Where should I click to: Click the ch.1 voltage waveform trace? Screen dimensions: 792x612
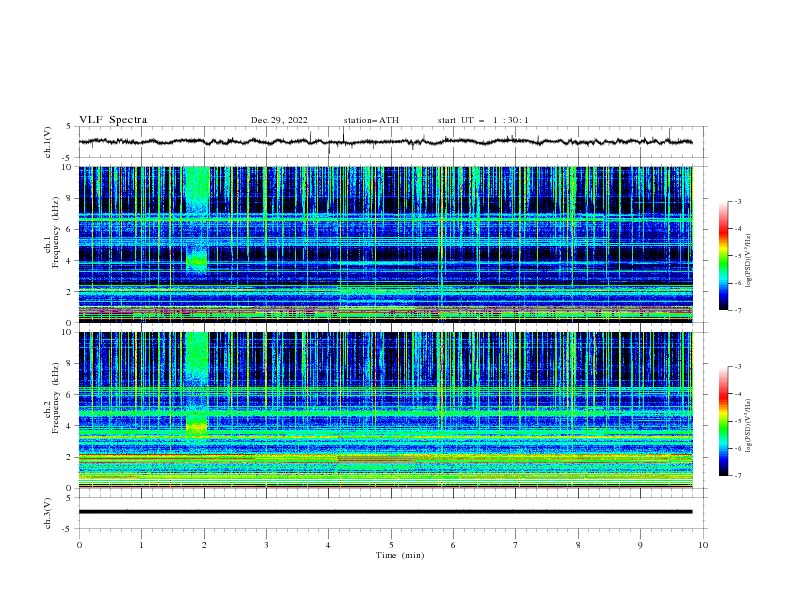[x=385, y=142]
